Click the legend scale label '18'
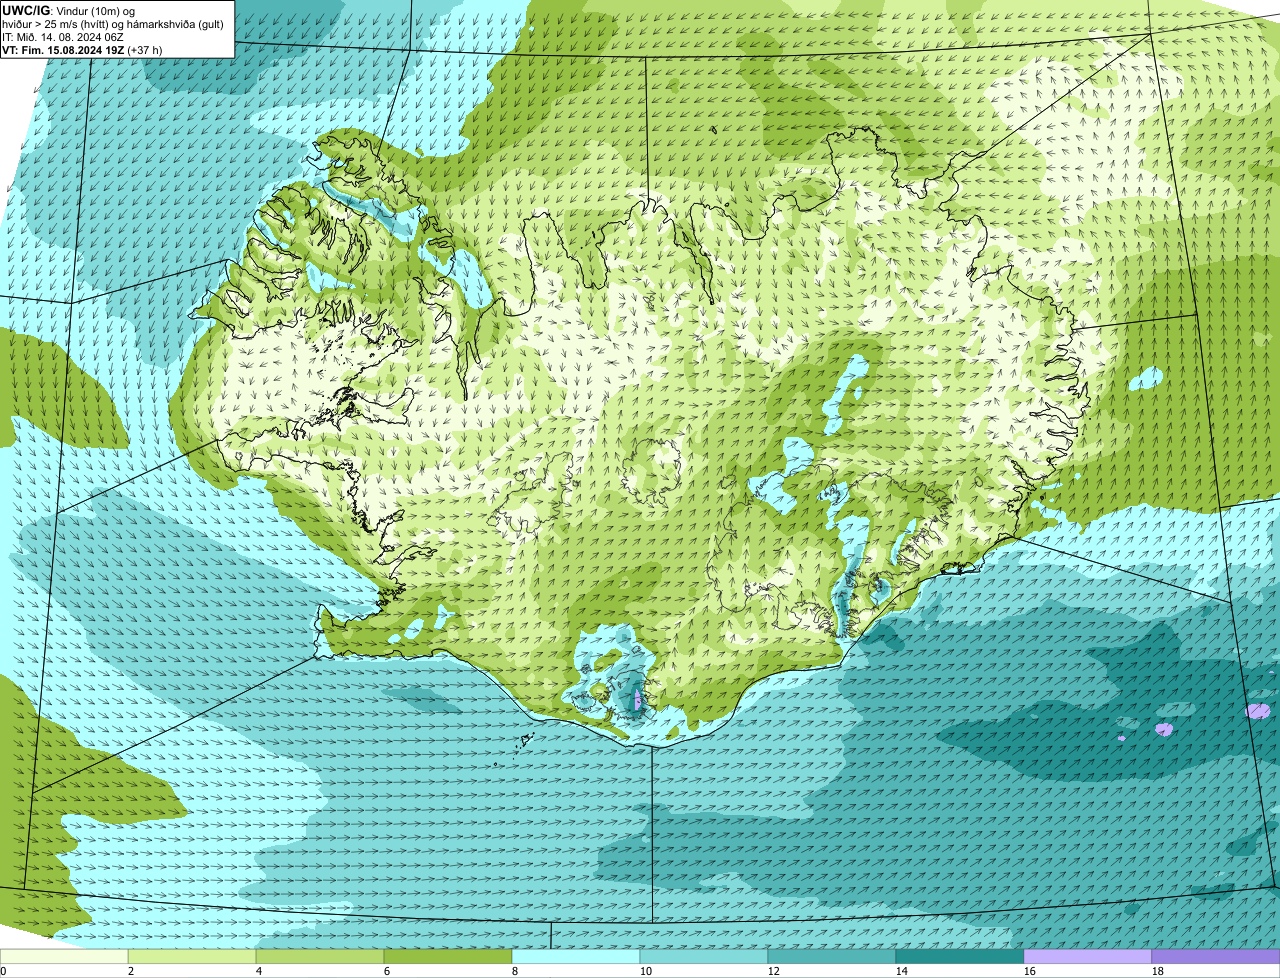 pos(1157,971)
